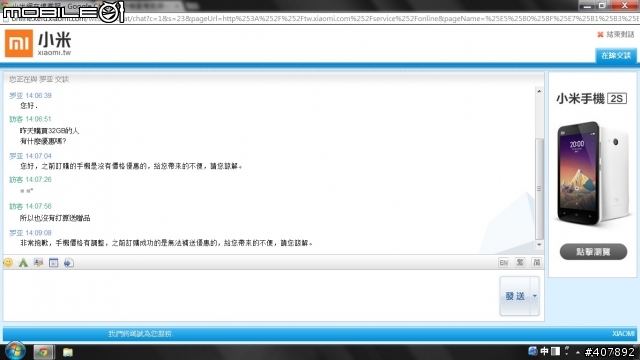Click the timestamp 14:07:26
The height and width of the screenshot is (360, 640).
point(38,179)
